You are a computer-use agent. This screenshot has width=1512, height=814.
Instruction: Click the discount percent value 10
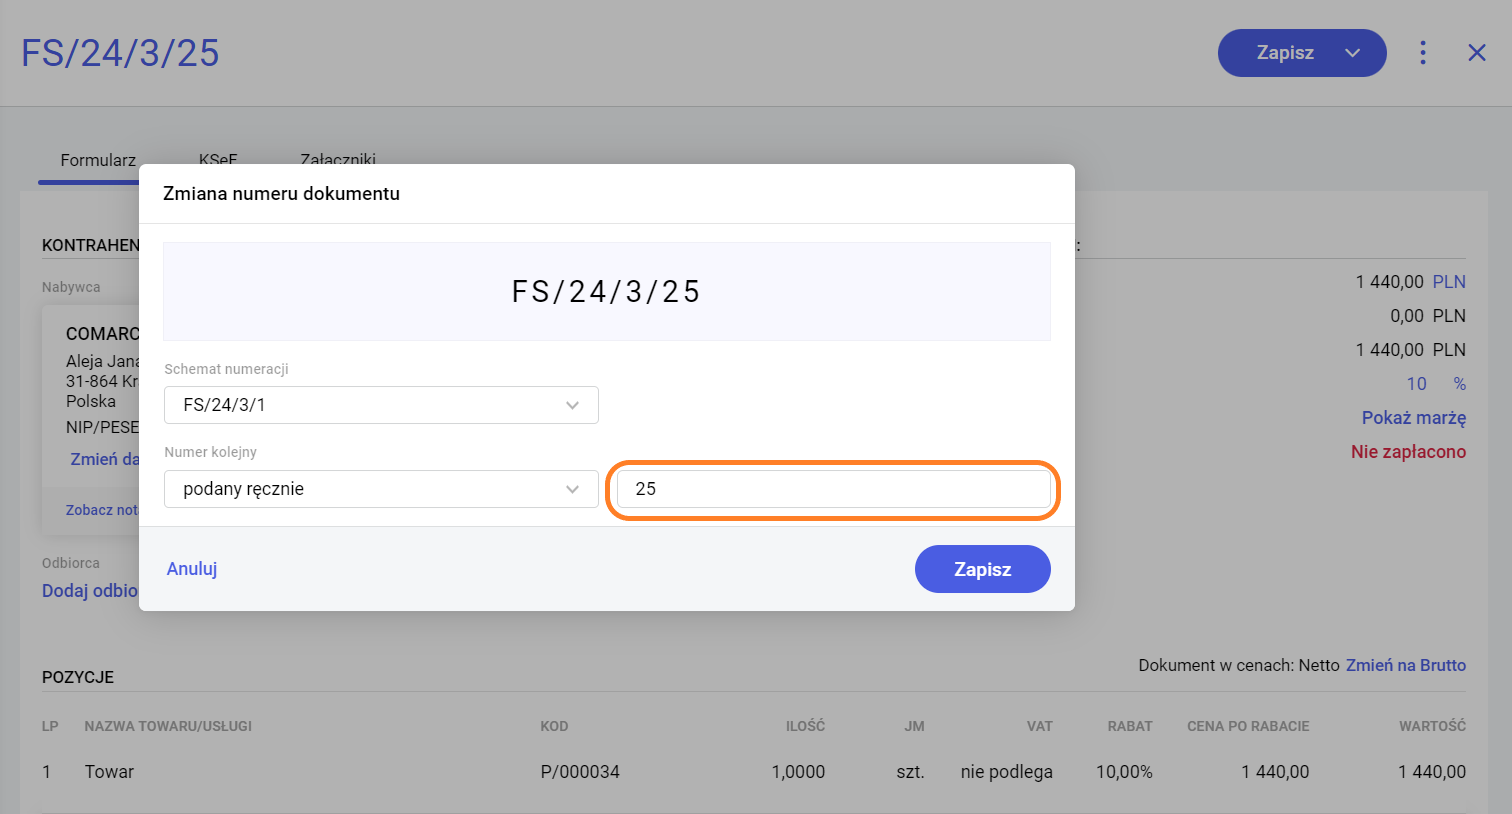1416,384
